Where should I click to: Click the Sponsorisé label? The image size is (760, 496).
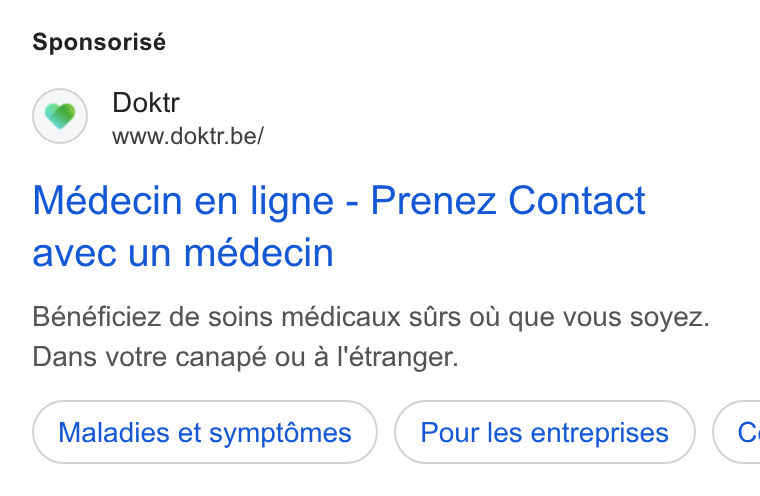coord(99,42)
